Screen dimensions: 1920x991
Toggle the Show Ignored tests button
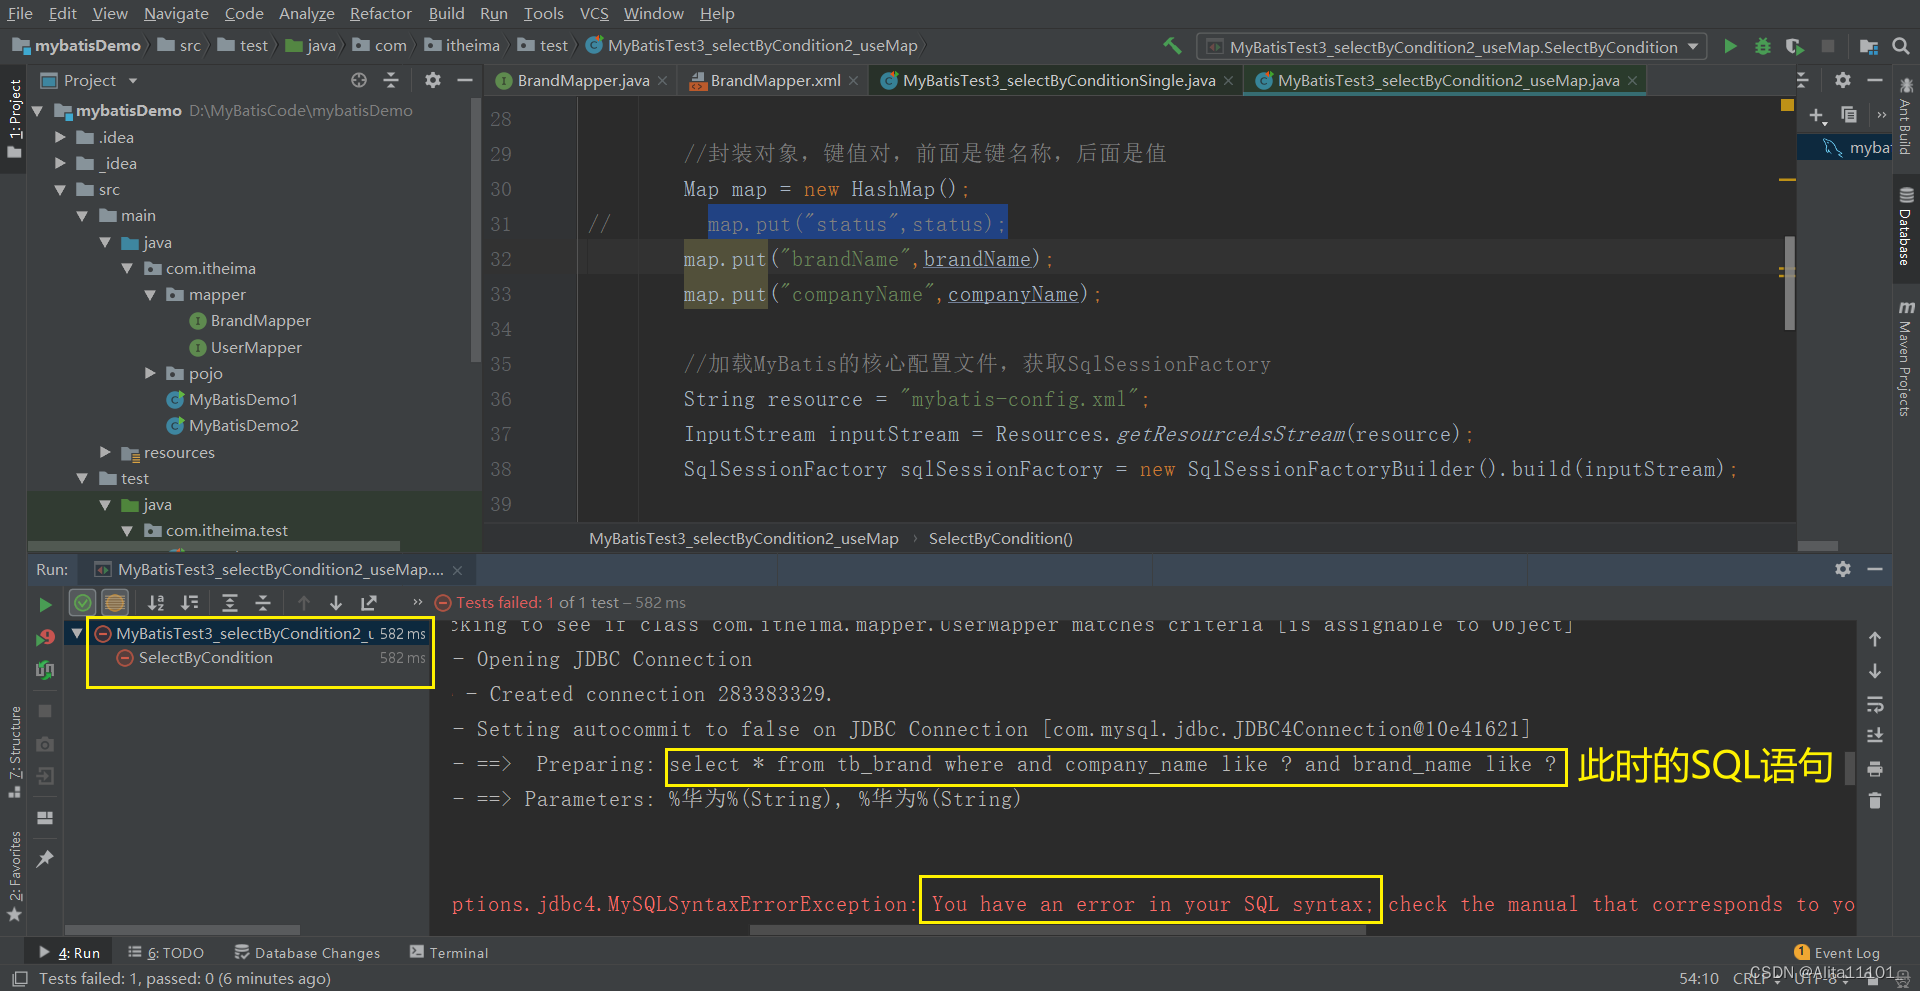coord(115,603)
